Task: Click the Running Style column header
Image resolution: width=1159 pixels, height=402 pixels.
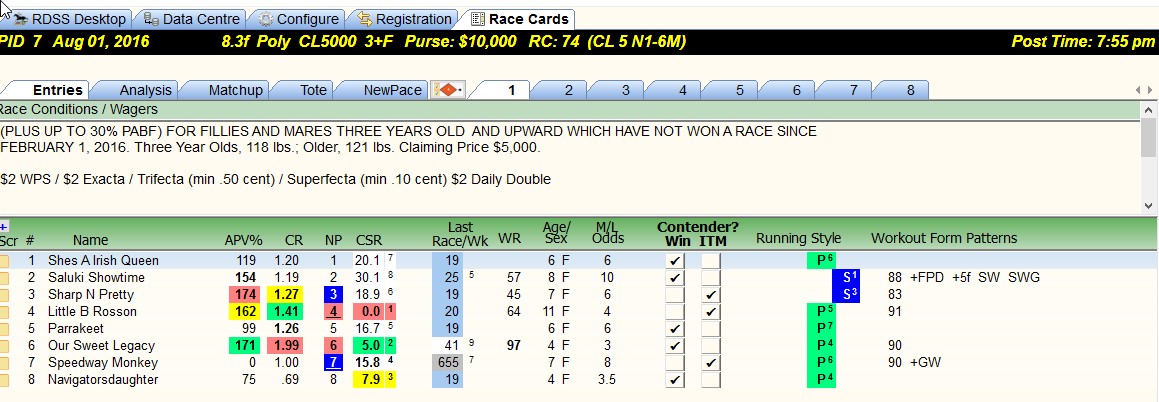Action: pyautogui.click(x=798, y=239)
